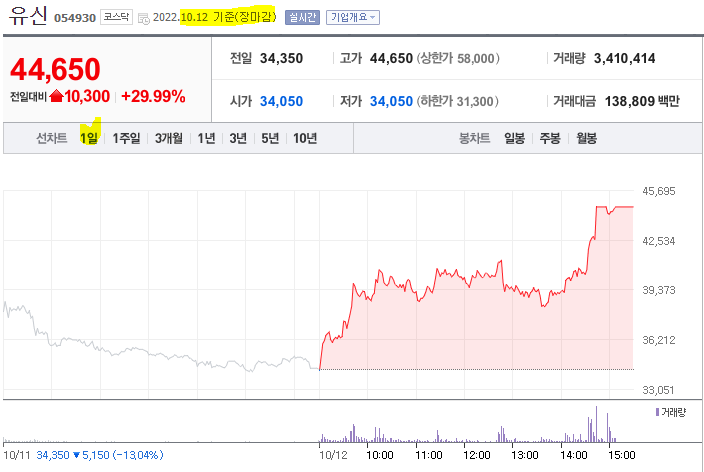Click the 실시간 button
The width and height of the screenshot is (704, 472).
(302, 18)
